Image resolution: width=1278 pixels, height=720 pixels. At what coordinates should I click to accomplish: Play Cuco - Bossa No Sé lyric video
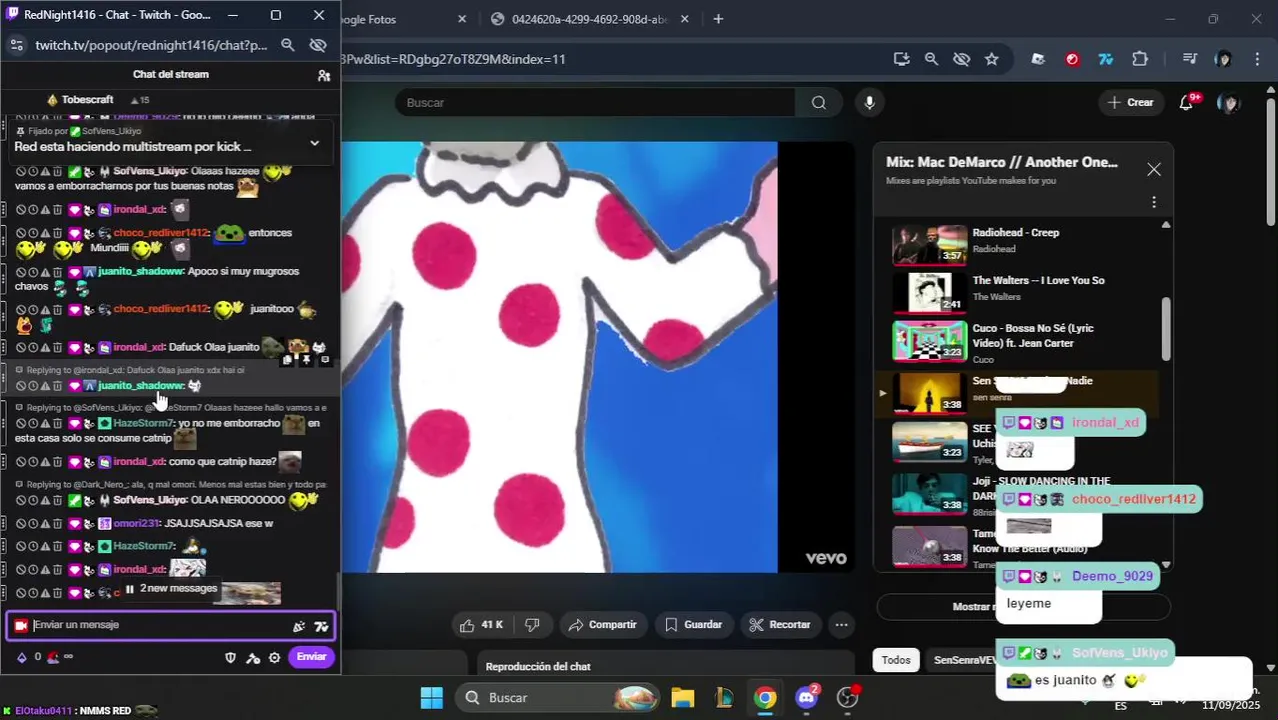click(1024, 341)
